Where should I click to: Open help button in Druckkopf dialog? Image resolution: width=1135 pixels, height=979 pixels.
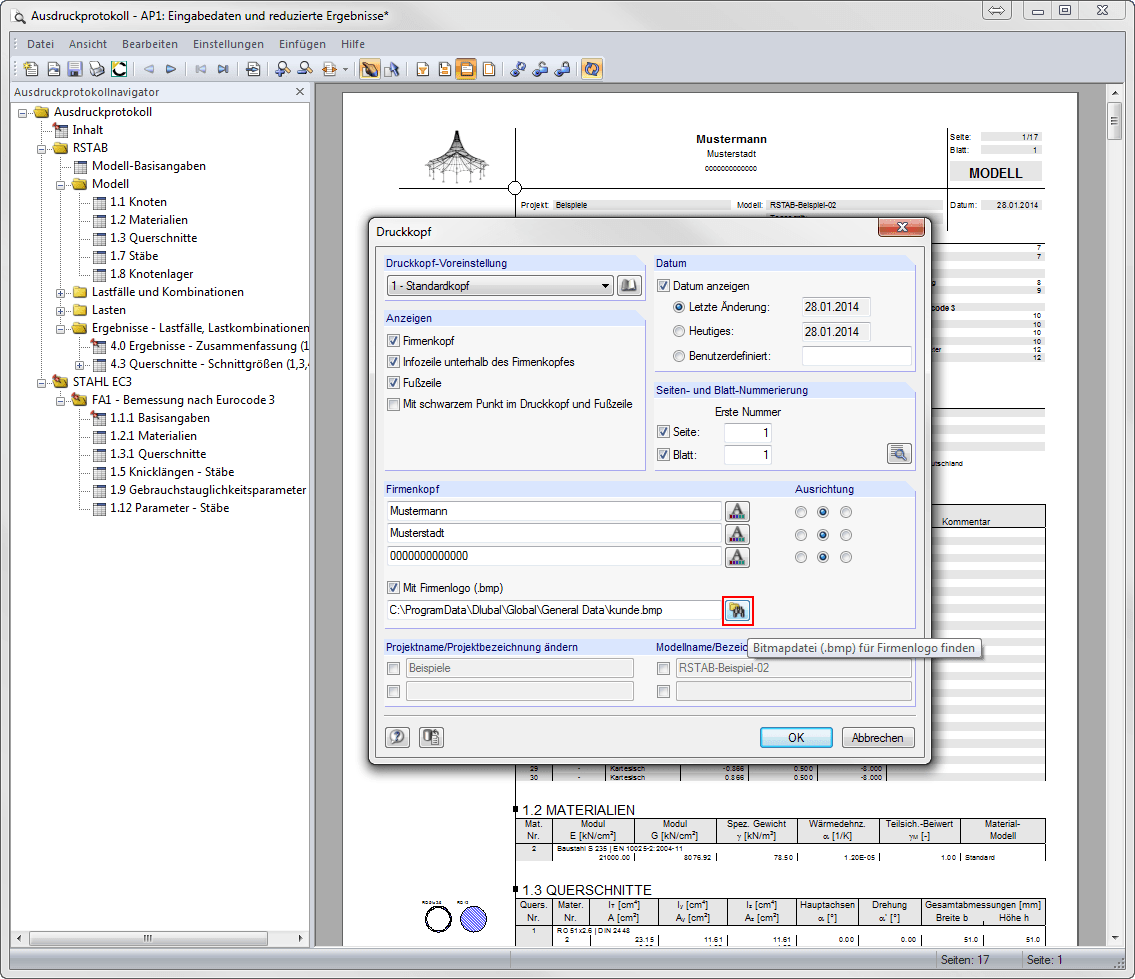pyautogui.click(x=397, y=737)
